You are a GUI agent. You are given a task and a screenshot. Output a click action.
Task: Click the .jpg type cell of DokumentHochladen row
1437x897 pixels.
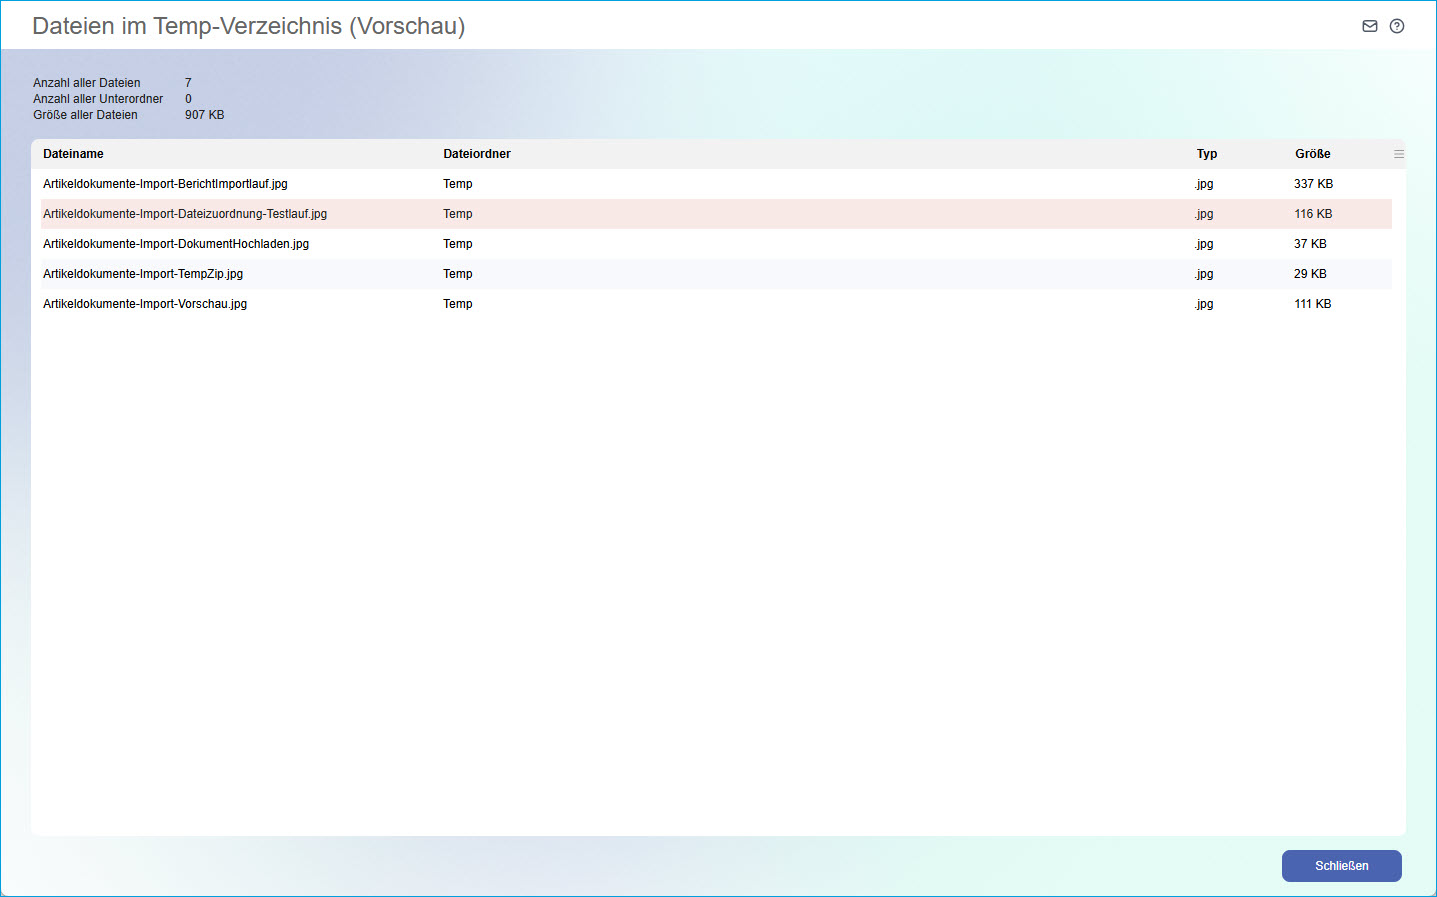pyautogui.click(x=1204, y=244)
